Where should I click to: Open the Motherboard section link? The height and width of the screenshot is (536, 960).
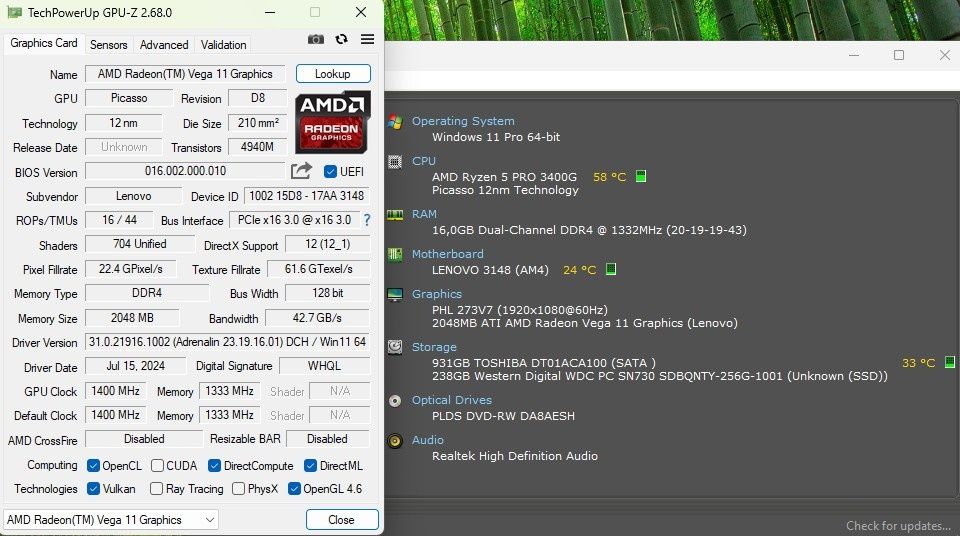[448, 254]
